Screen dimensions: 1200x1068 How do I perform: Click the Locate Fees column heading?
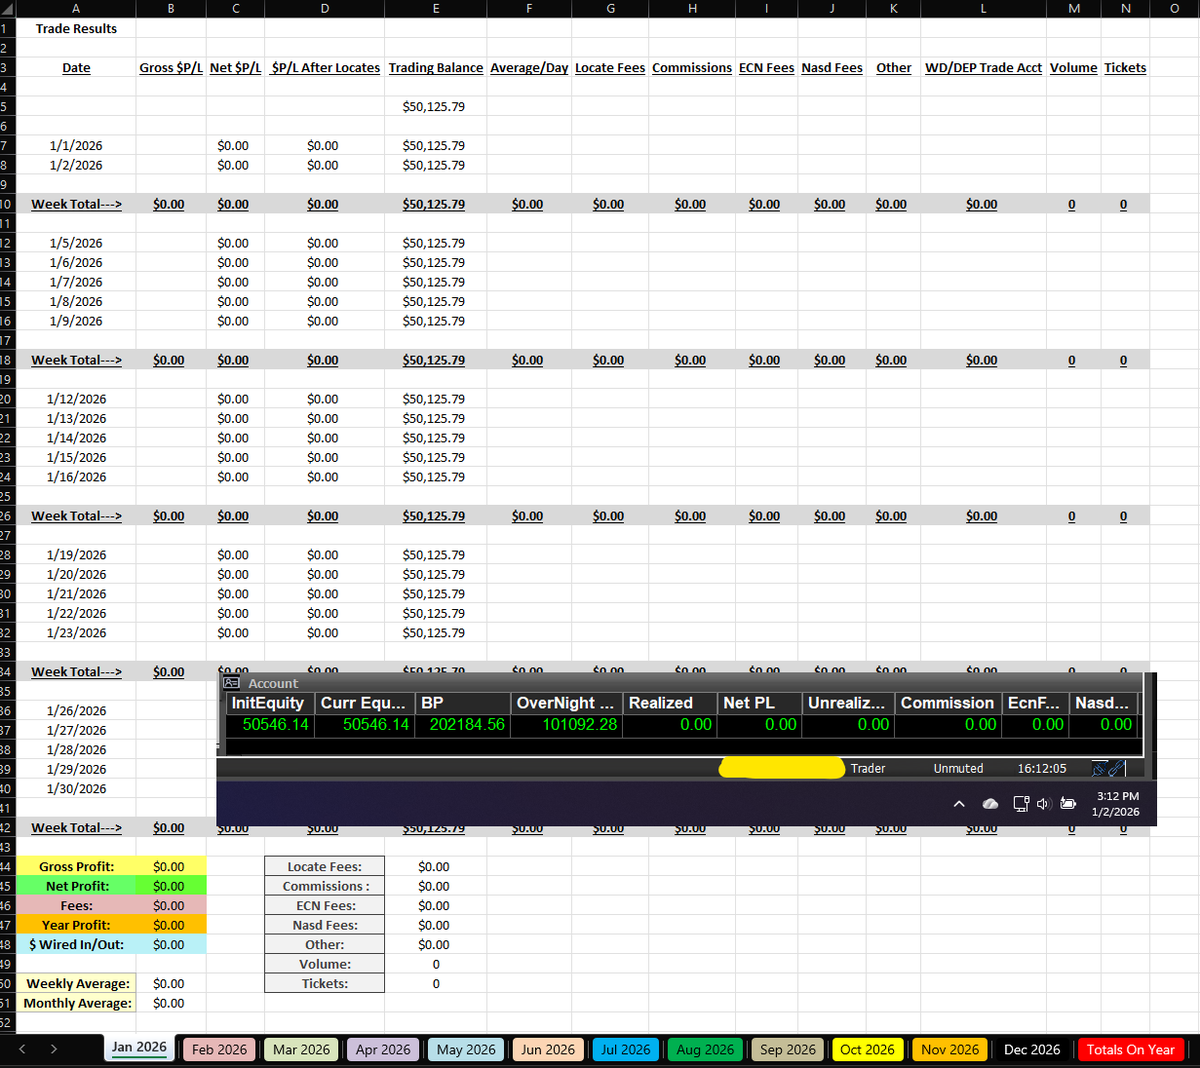pos(610,68)
